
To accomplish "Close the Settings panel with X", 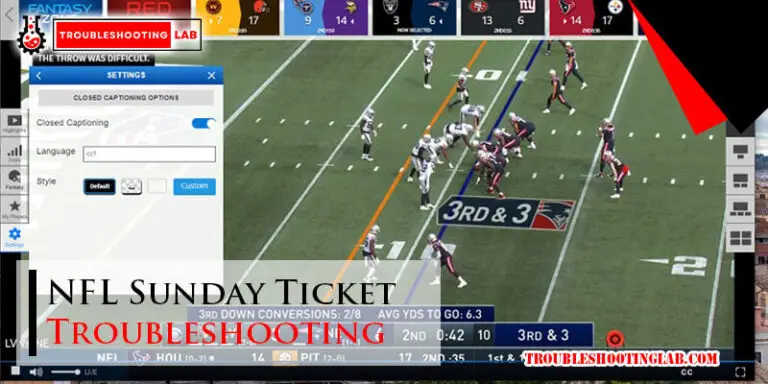I will coord(212,75).
